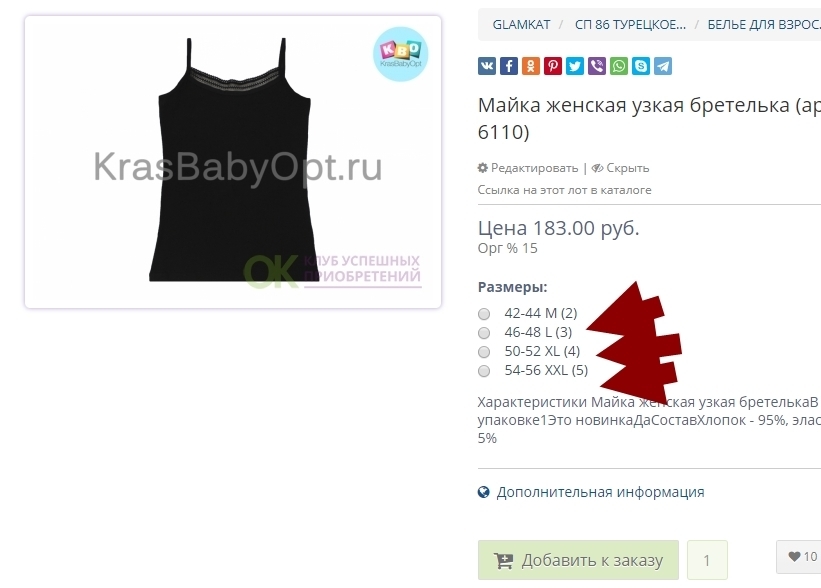Share through the Viber icon
Image resolution: width=821 pixels, height=588 pixels.
coord(596,66)
